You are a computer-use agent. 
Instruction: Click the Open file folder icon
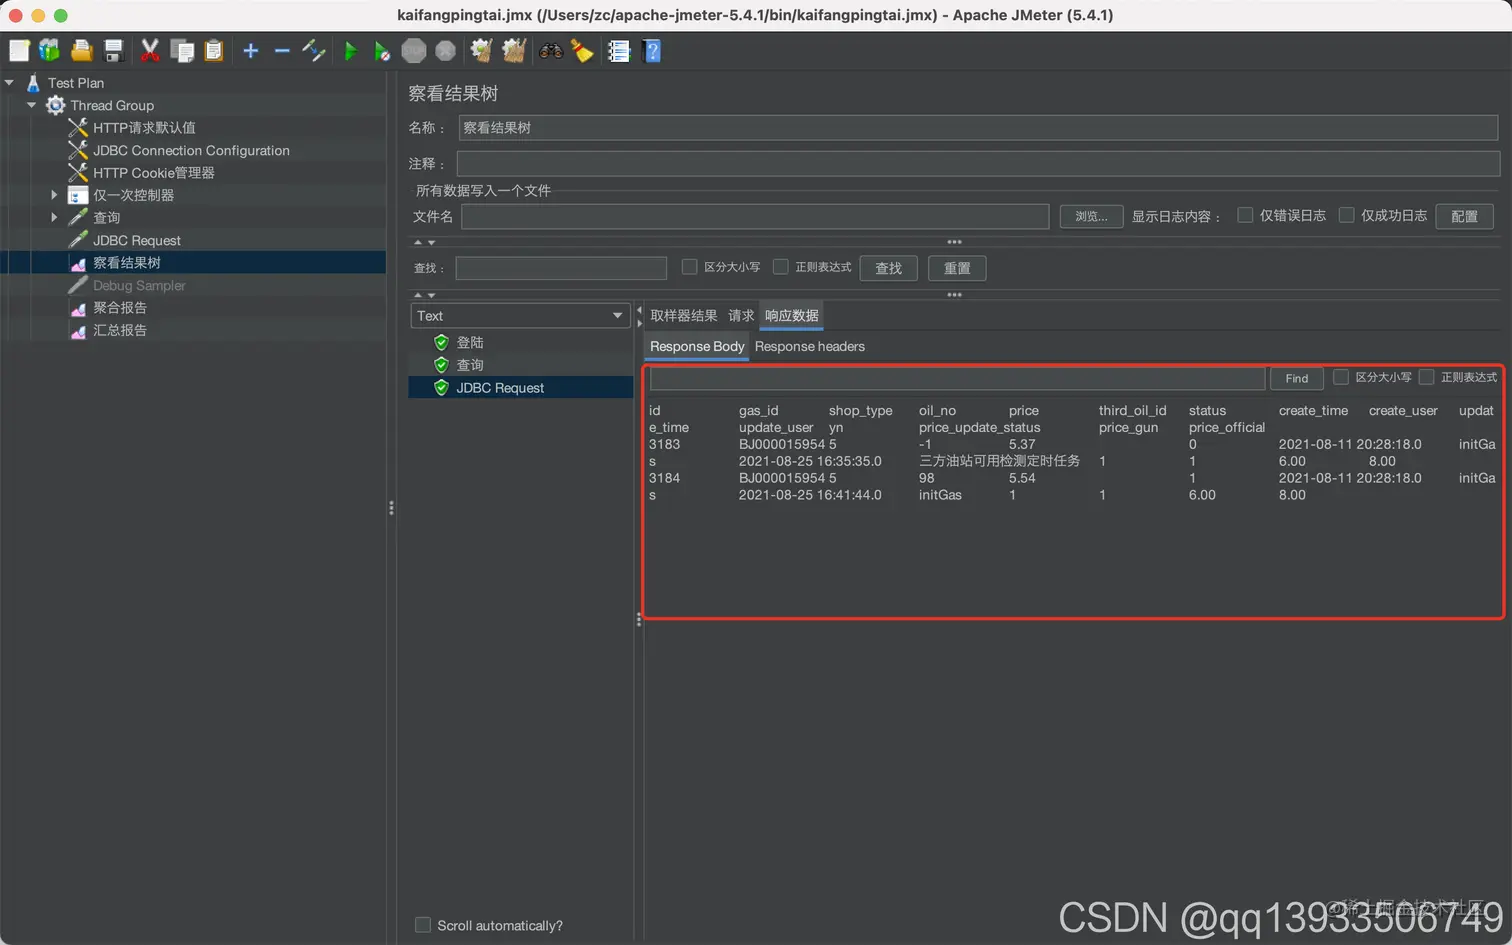tap(82, 51)
